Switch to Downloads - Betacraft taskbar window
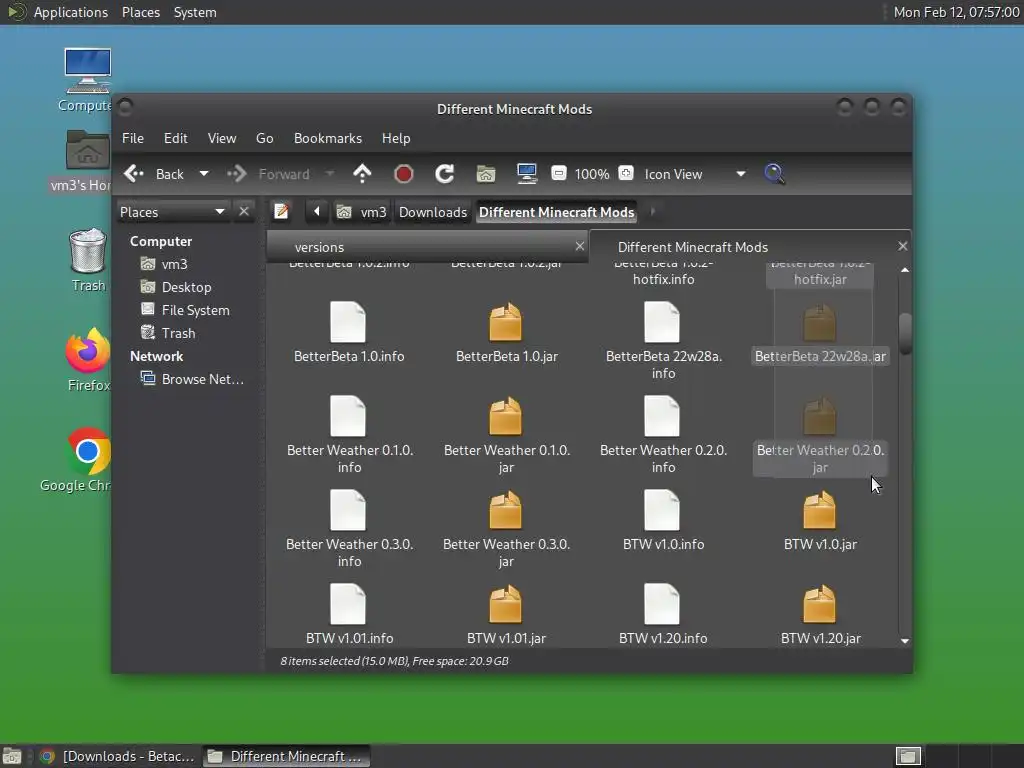This screenshot has height=768, width=1024. [118, 756]
